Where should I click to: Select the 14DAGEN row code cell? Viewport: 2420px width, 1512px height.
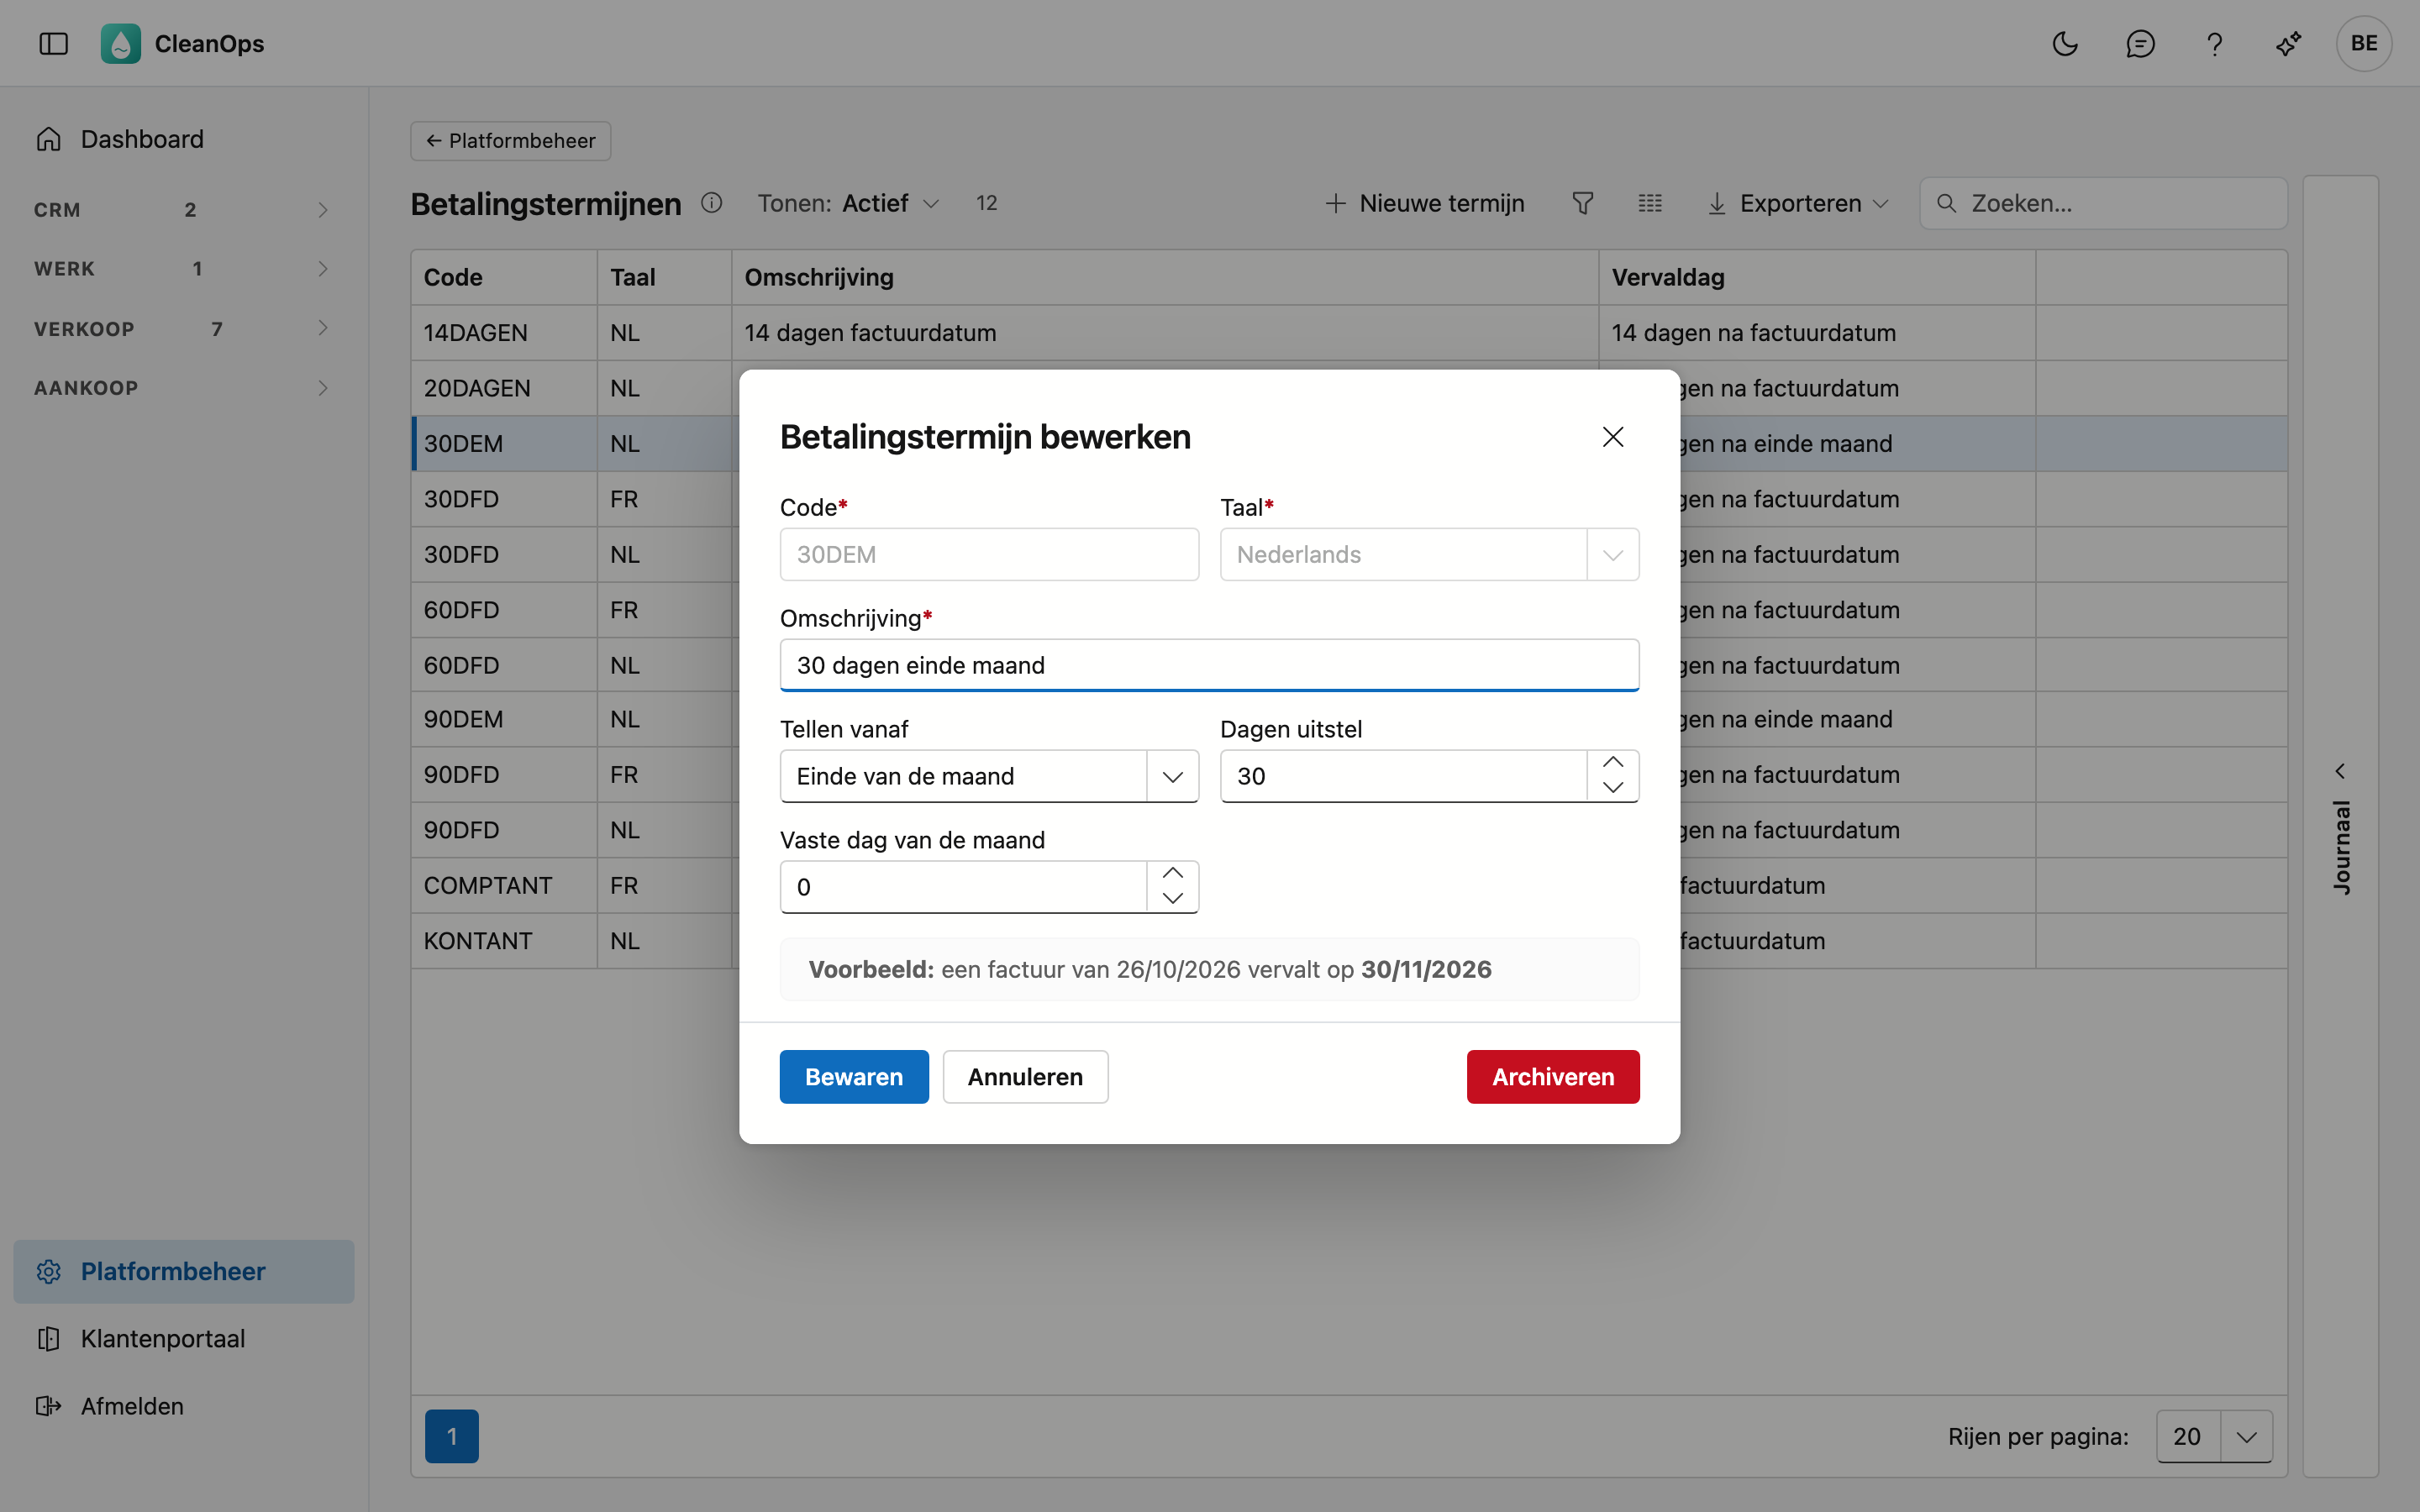[x=504, y=333]
